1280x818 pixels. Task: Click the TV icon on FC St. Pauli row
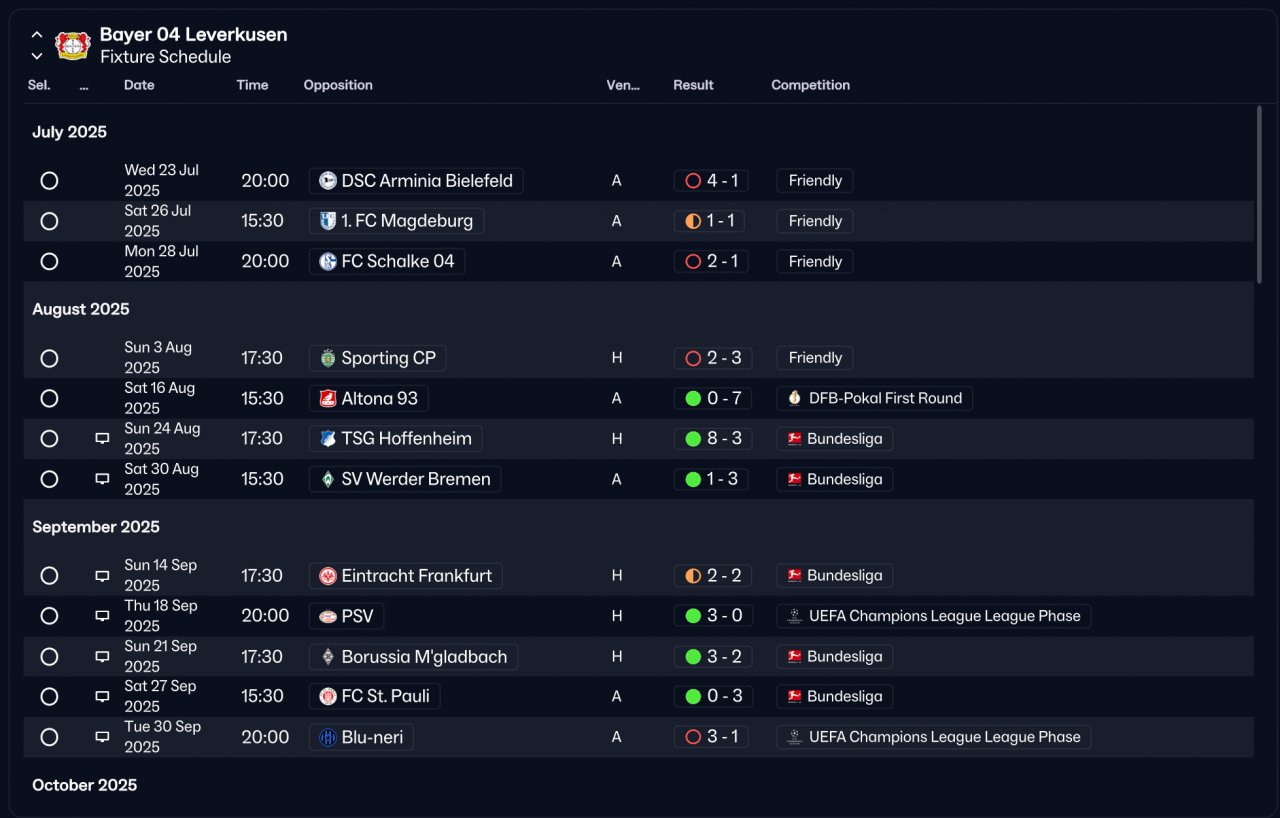click(102, 697)
